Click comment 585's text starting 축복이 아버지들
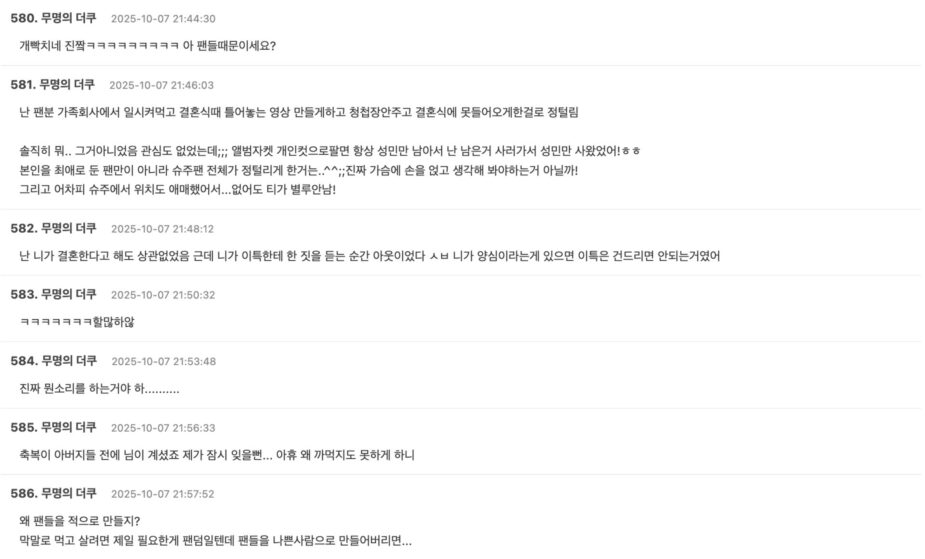Image resolution: width=925 pixels, height=559 pixels. click(217, 455)
